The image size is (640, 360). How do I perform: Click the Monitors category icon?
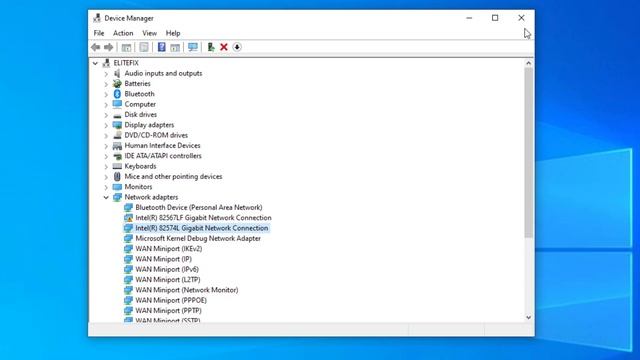point(117,187)
